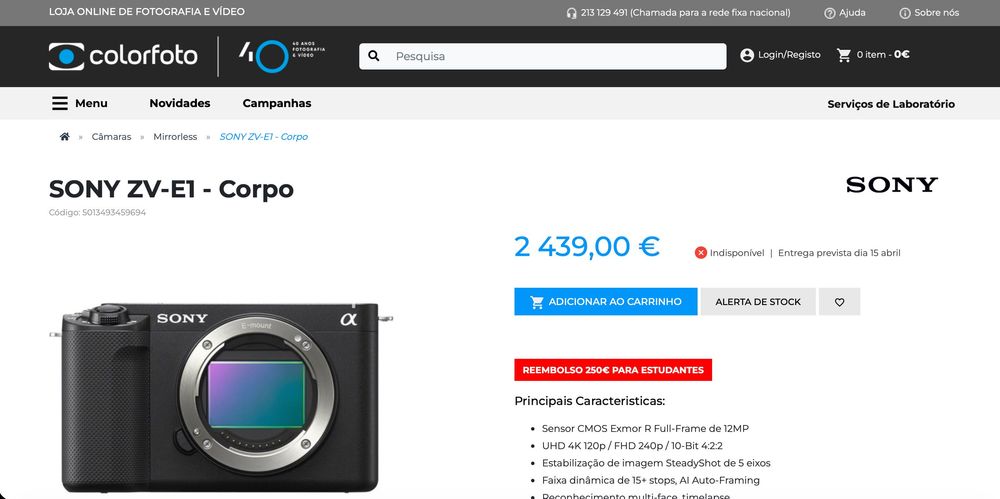The height and width of the screenshot is (499, 1000).
Task: Open Serviços de Laboratório
Action: [891, 104]
